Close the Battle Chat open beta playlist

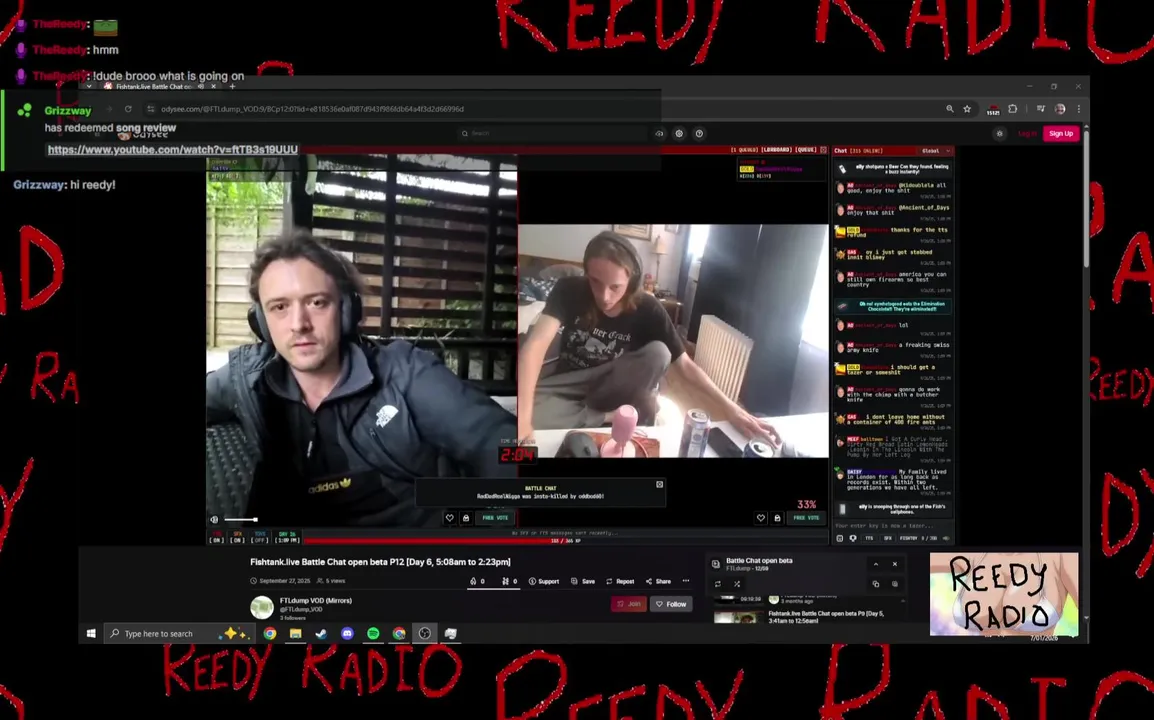coord(895,564)
